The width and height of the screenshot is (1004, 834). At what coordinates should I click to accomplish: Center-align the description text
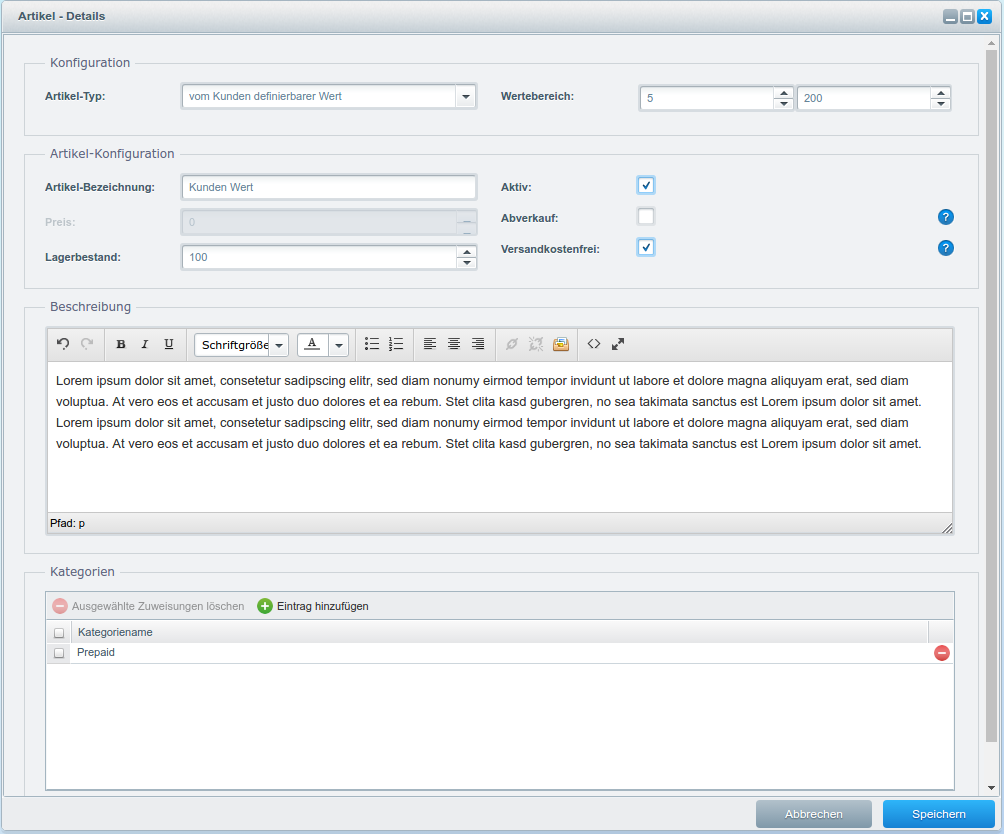[454, 344]
